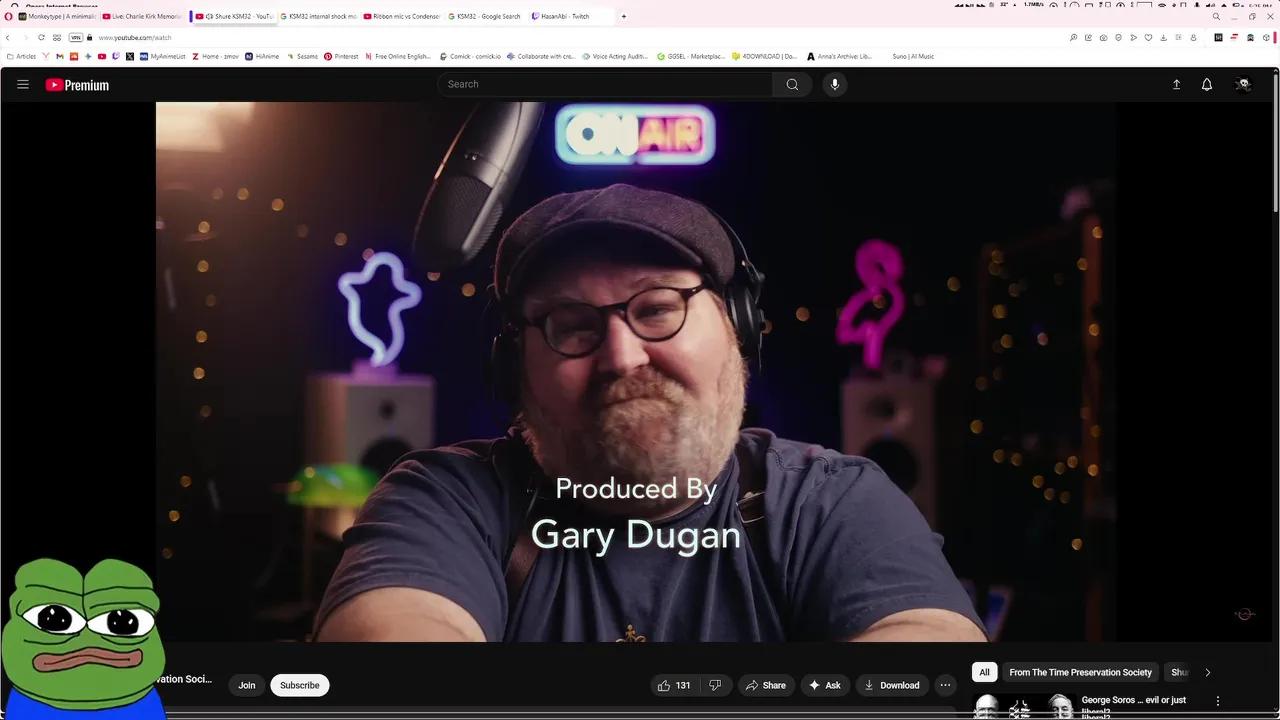Click the magnifier search button
This screenshot has width=1280, height=720.
tap(792, 84)
